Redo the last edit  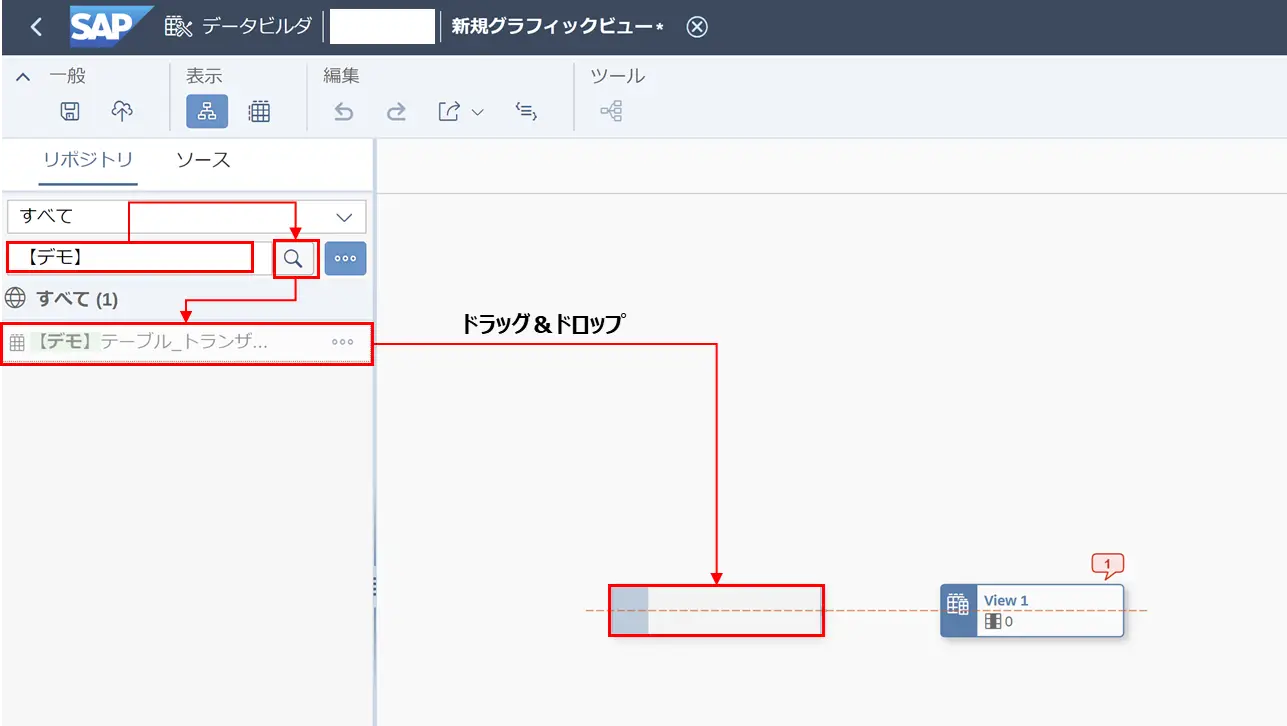coord(396,112)
